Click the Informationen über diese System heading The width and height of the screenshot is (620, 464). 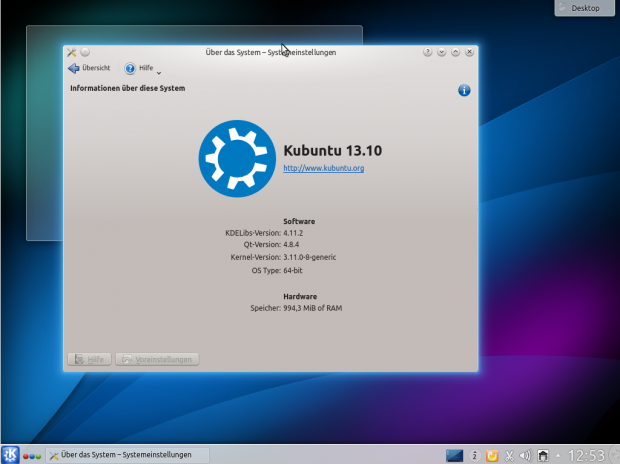(127, 88)
